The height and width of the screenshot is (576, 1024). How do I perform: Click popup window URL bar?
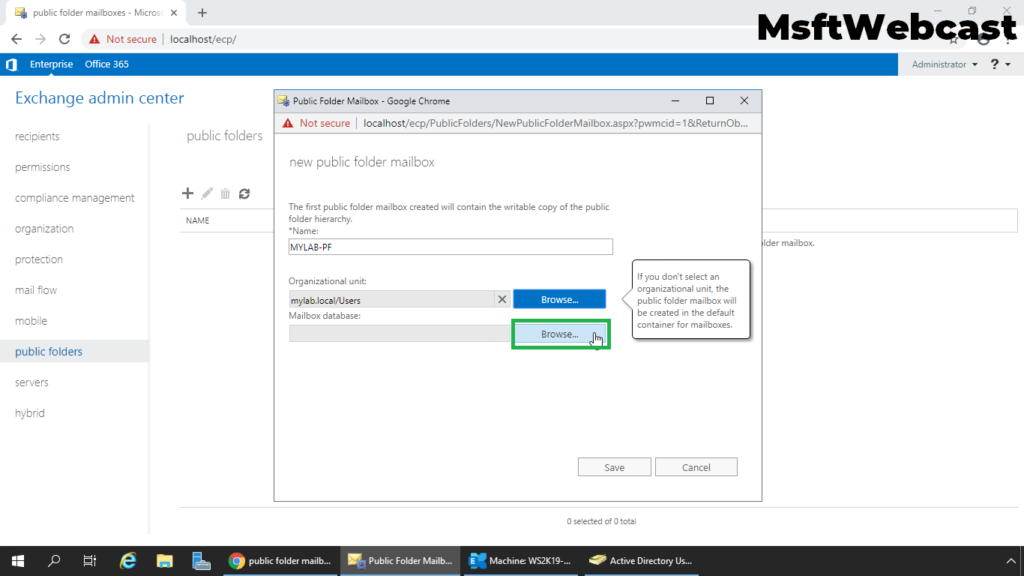click(x=555, y=123)
